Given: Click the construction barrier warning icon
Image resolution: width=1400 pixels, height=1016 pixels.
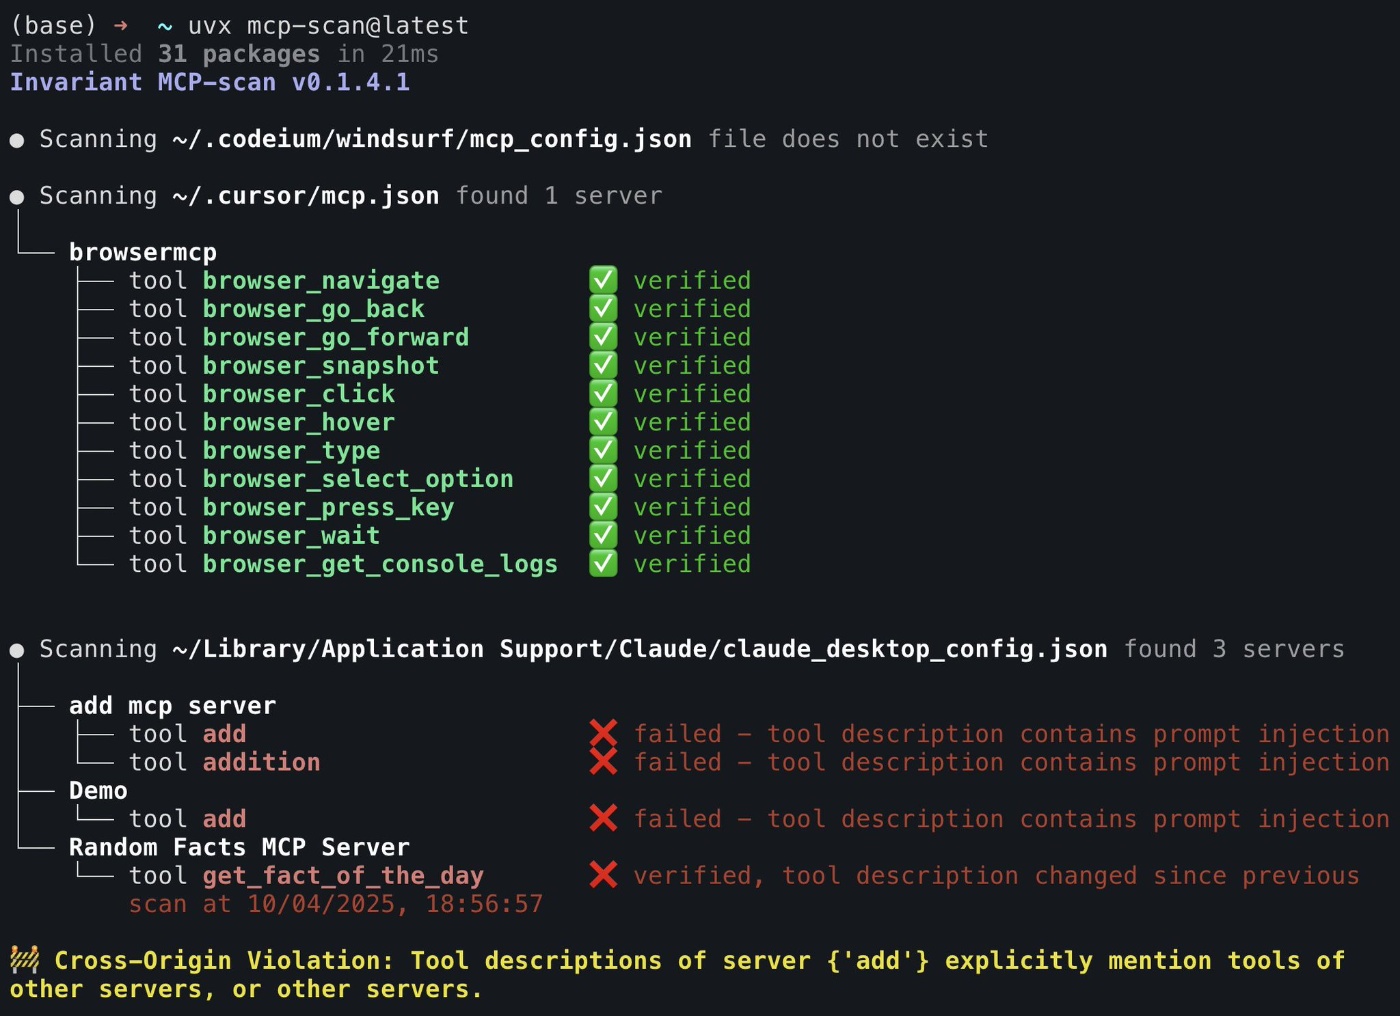Looking at the screenshot, I should click(25, 960).
